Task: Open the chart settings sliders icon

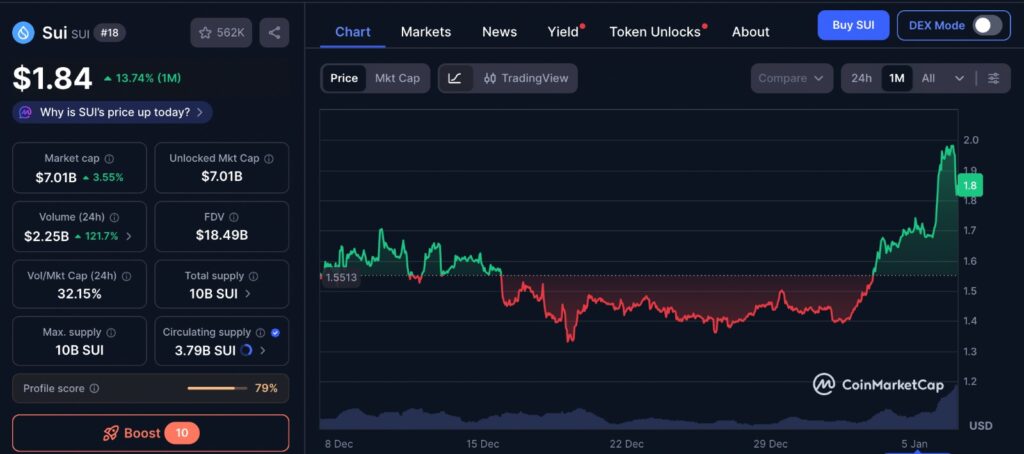Action: coord(993,78)
